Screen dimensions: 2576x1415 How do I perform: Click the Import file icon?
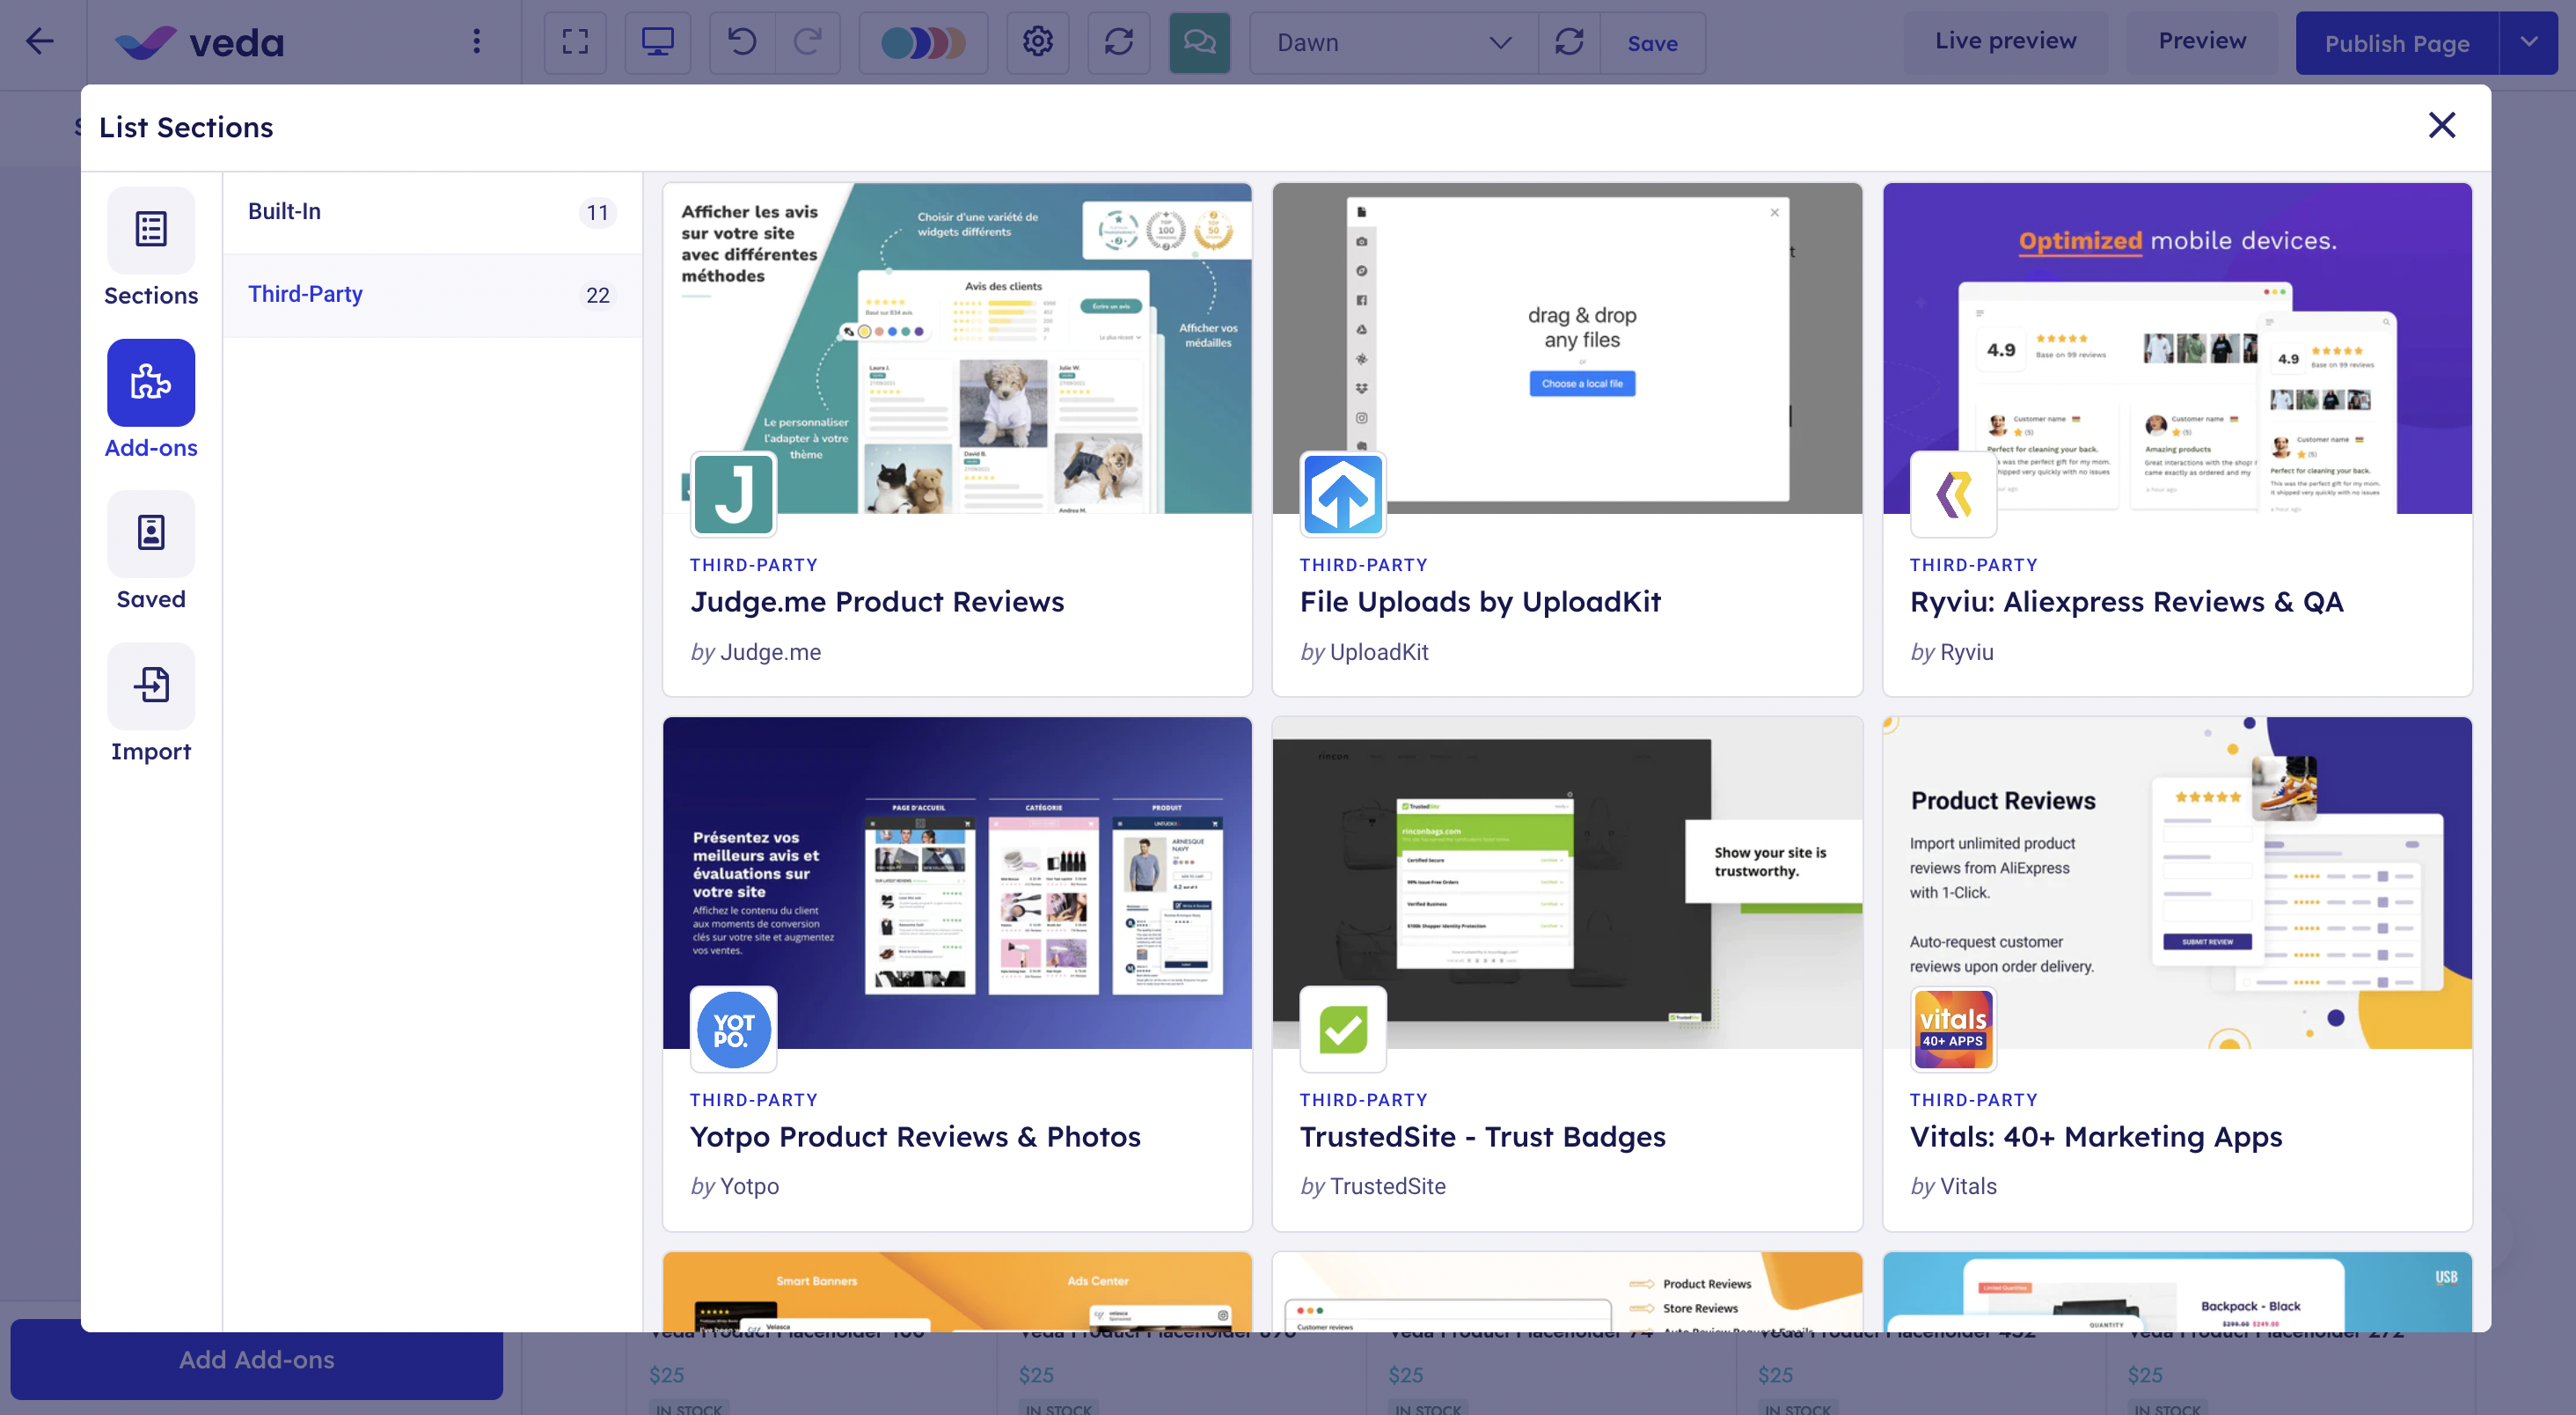click(x=151, y=686)
